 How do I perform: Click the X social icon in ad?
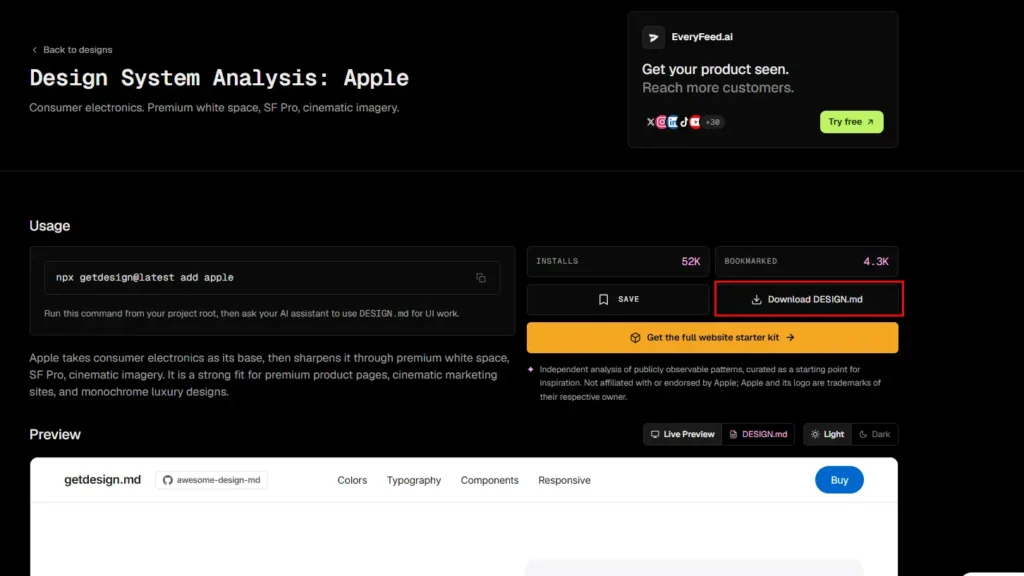(650, 122)
